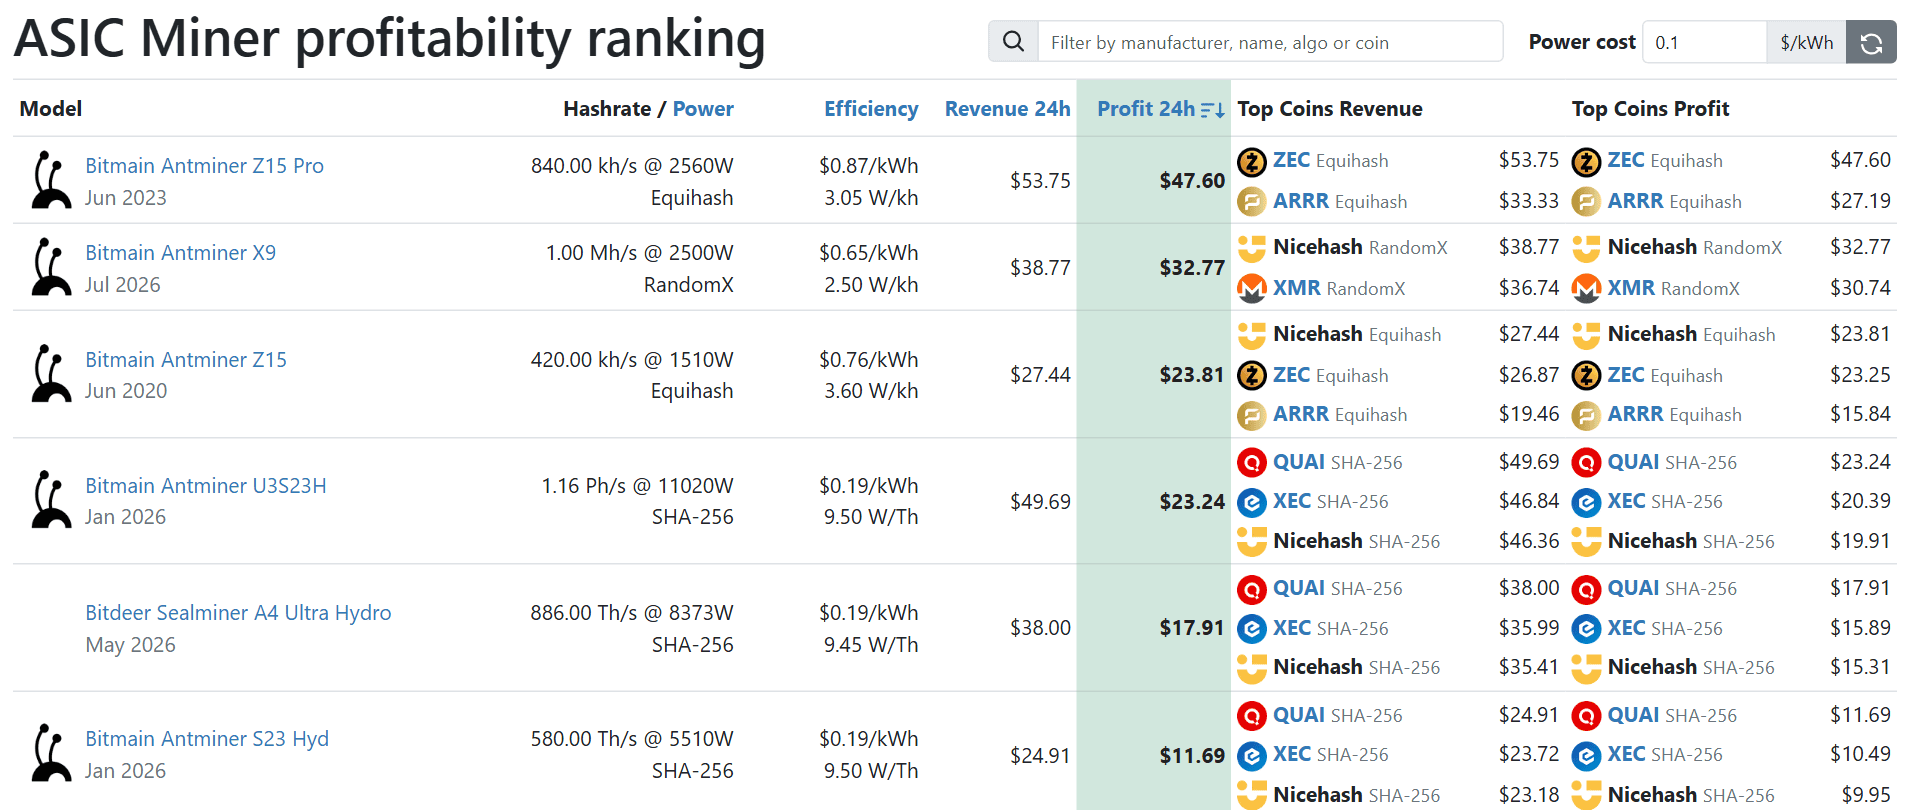Click the XEC coin icon in U3S23H revenue
1910x810 pixels.
[1252, 502]
